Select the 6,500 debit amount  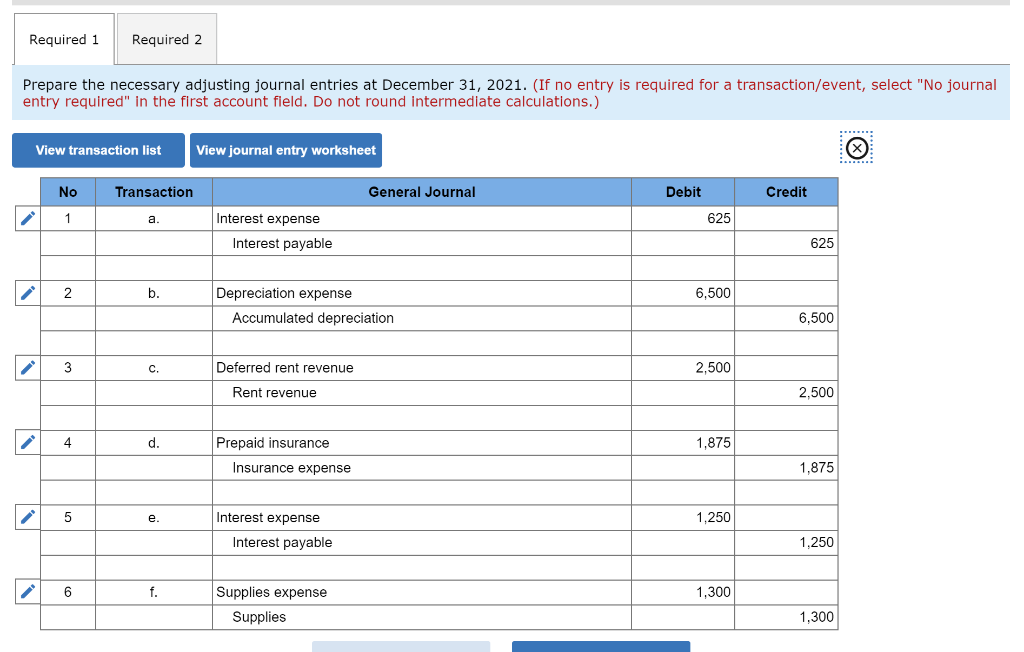pos(683,293)
